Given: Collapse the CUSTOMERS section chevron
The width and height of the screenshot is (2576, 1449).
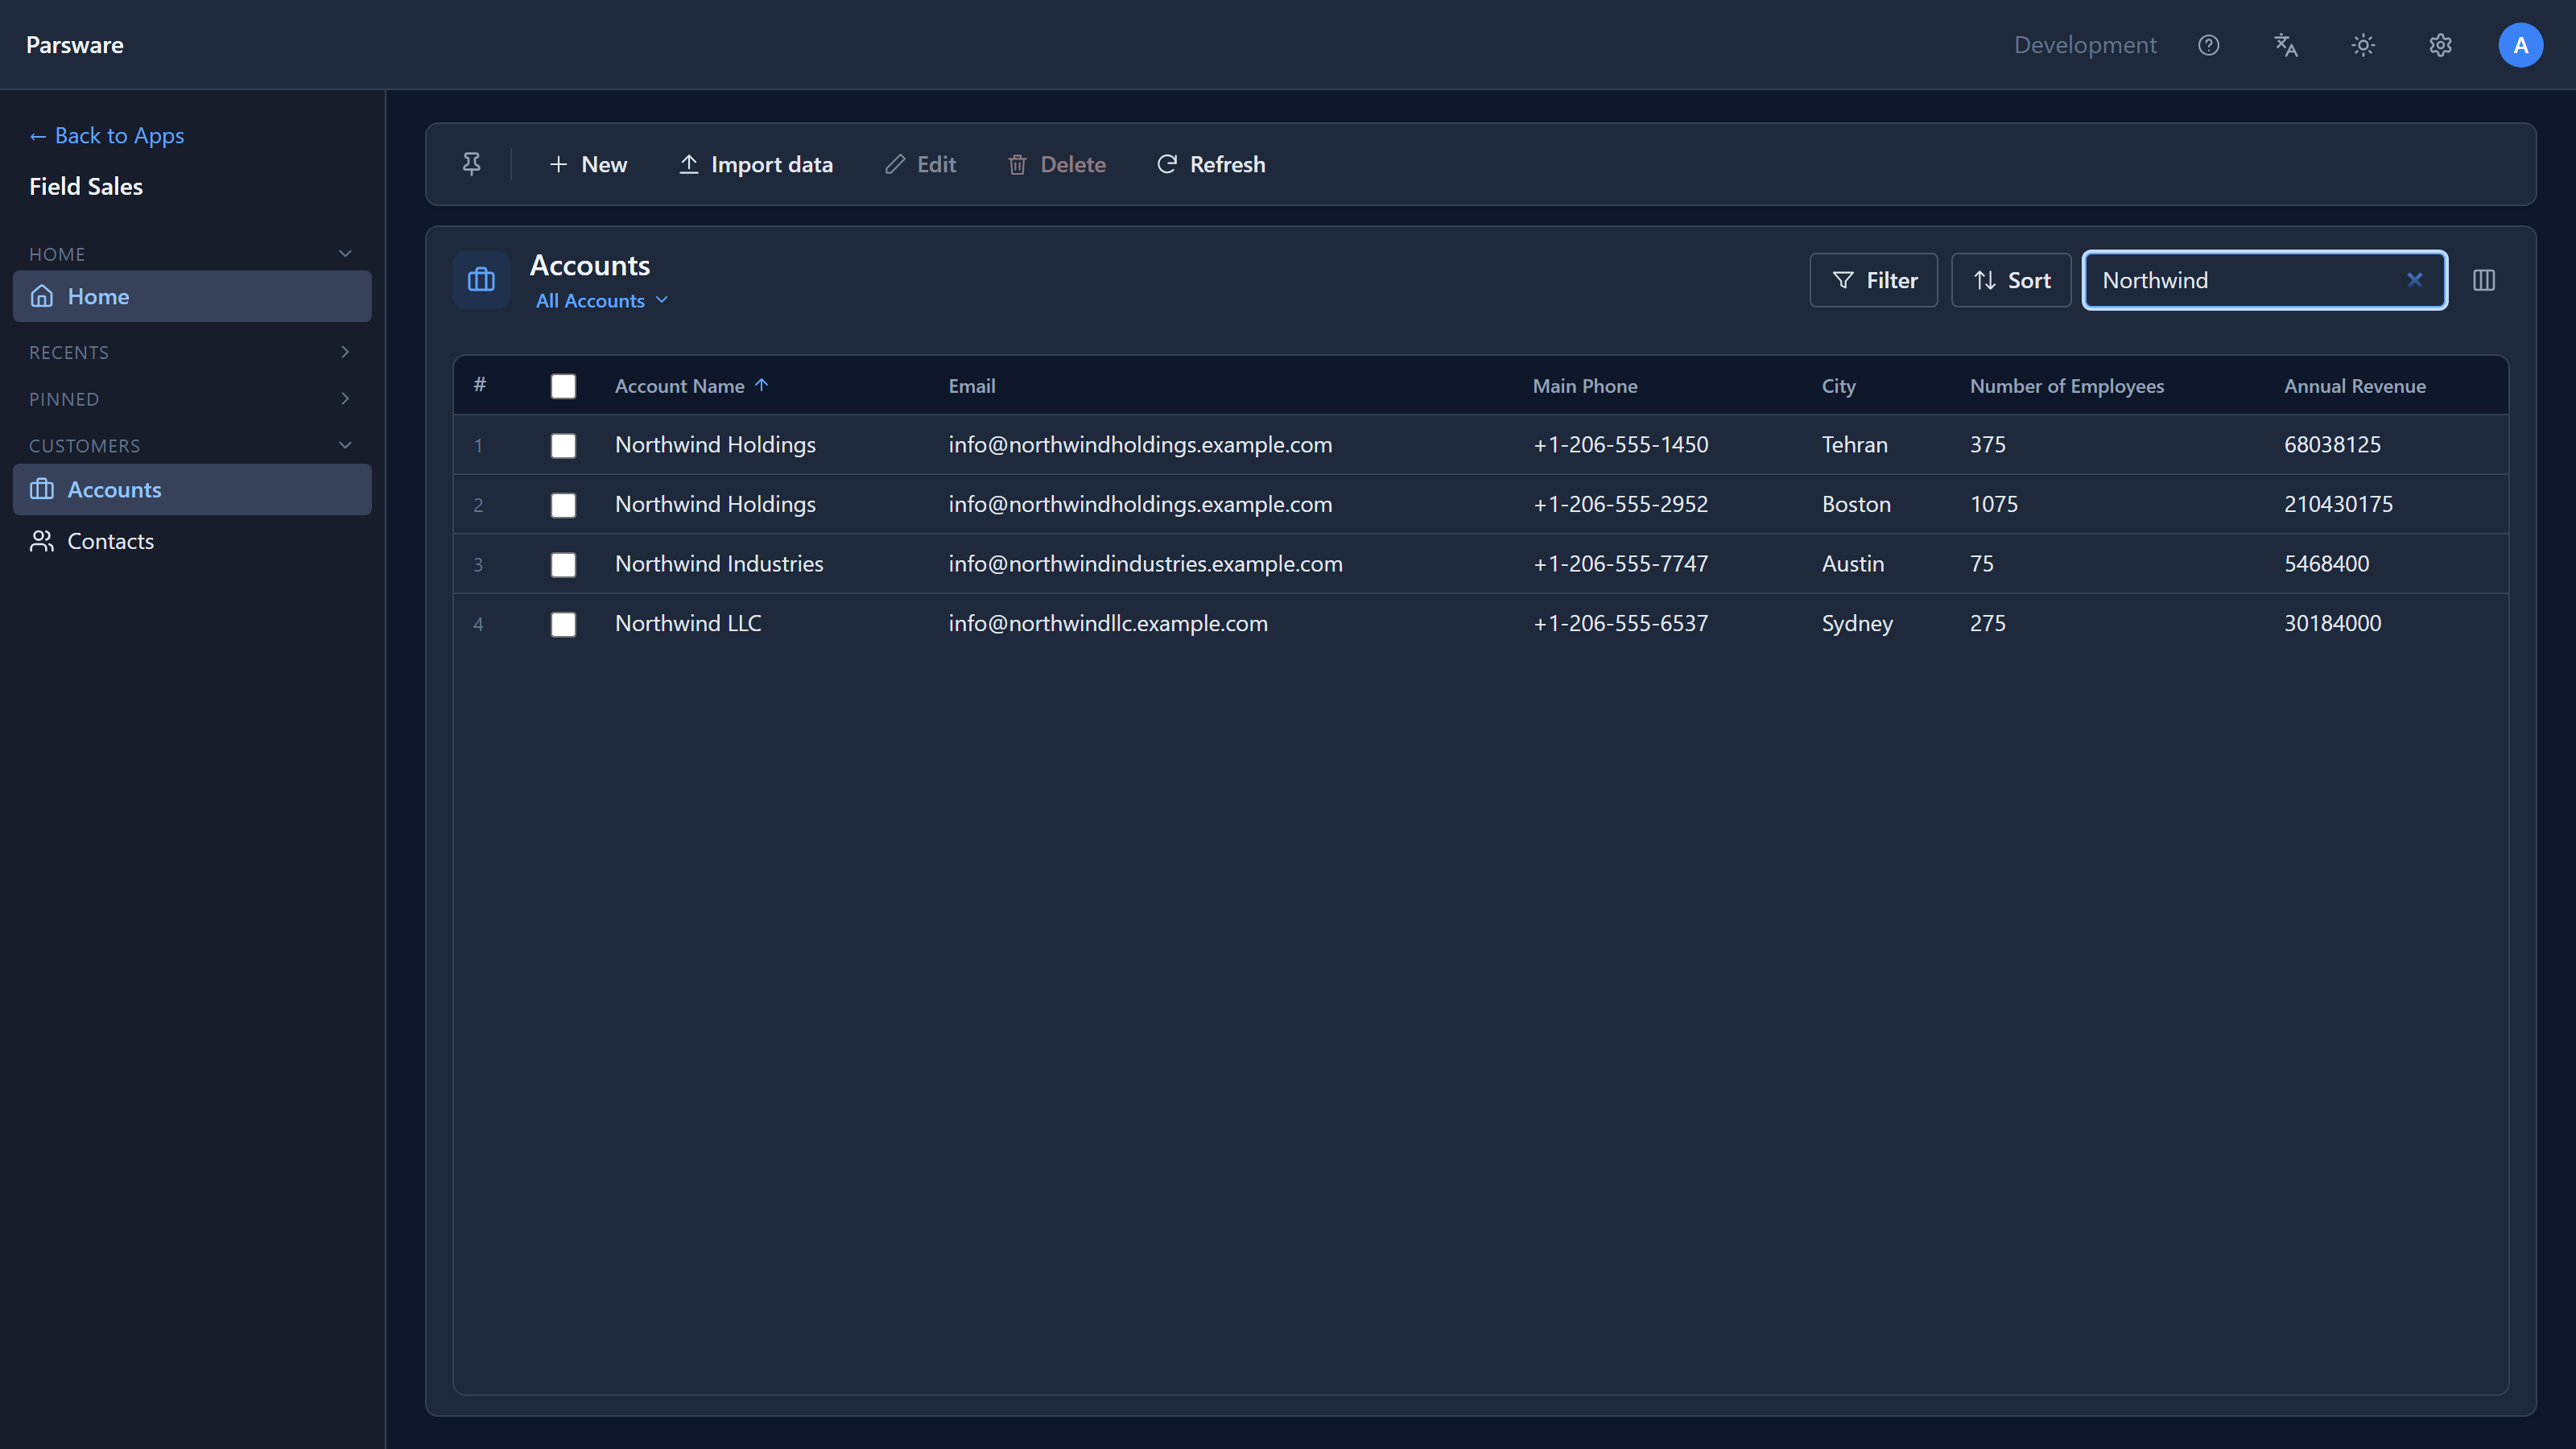Looking at the screenshot, I should pos(345,445).
